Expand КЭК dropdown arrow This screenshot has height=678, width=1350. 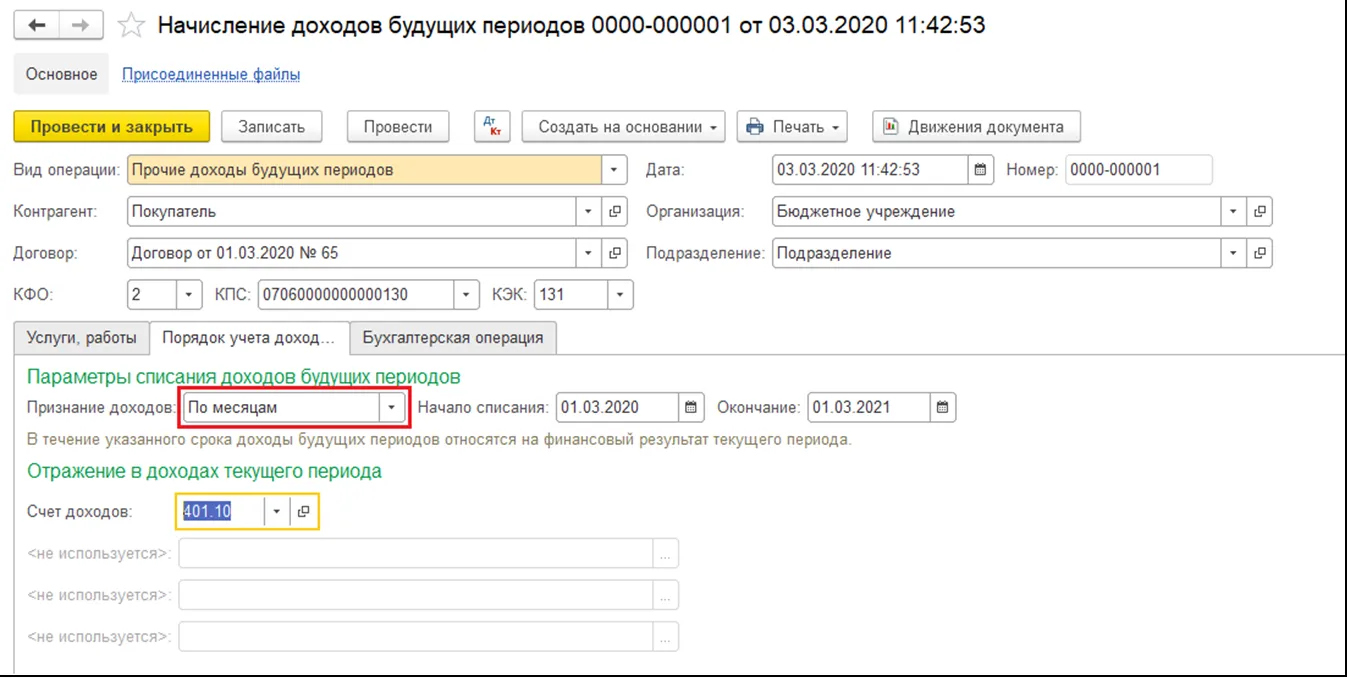coord(621,295)
